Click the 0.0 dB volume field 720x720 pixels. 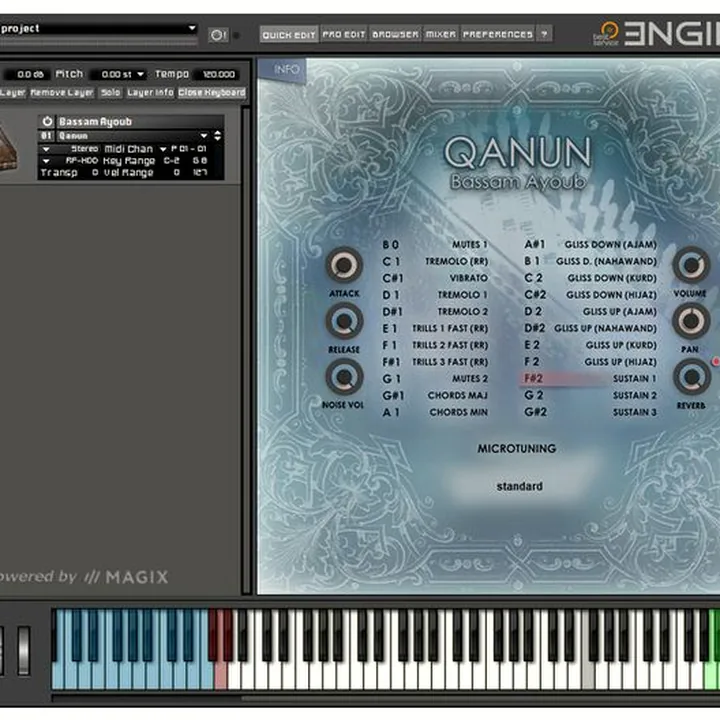tap(26, 74)
